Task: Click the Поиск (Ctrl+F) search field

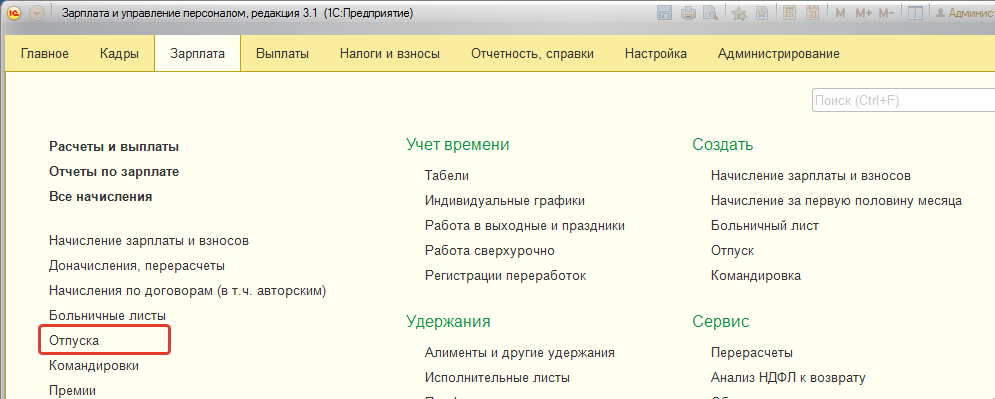Action: click(x=903, y=101)
